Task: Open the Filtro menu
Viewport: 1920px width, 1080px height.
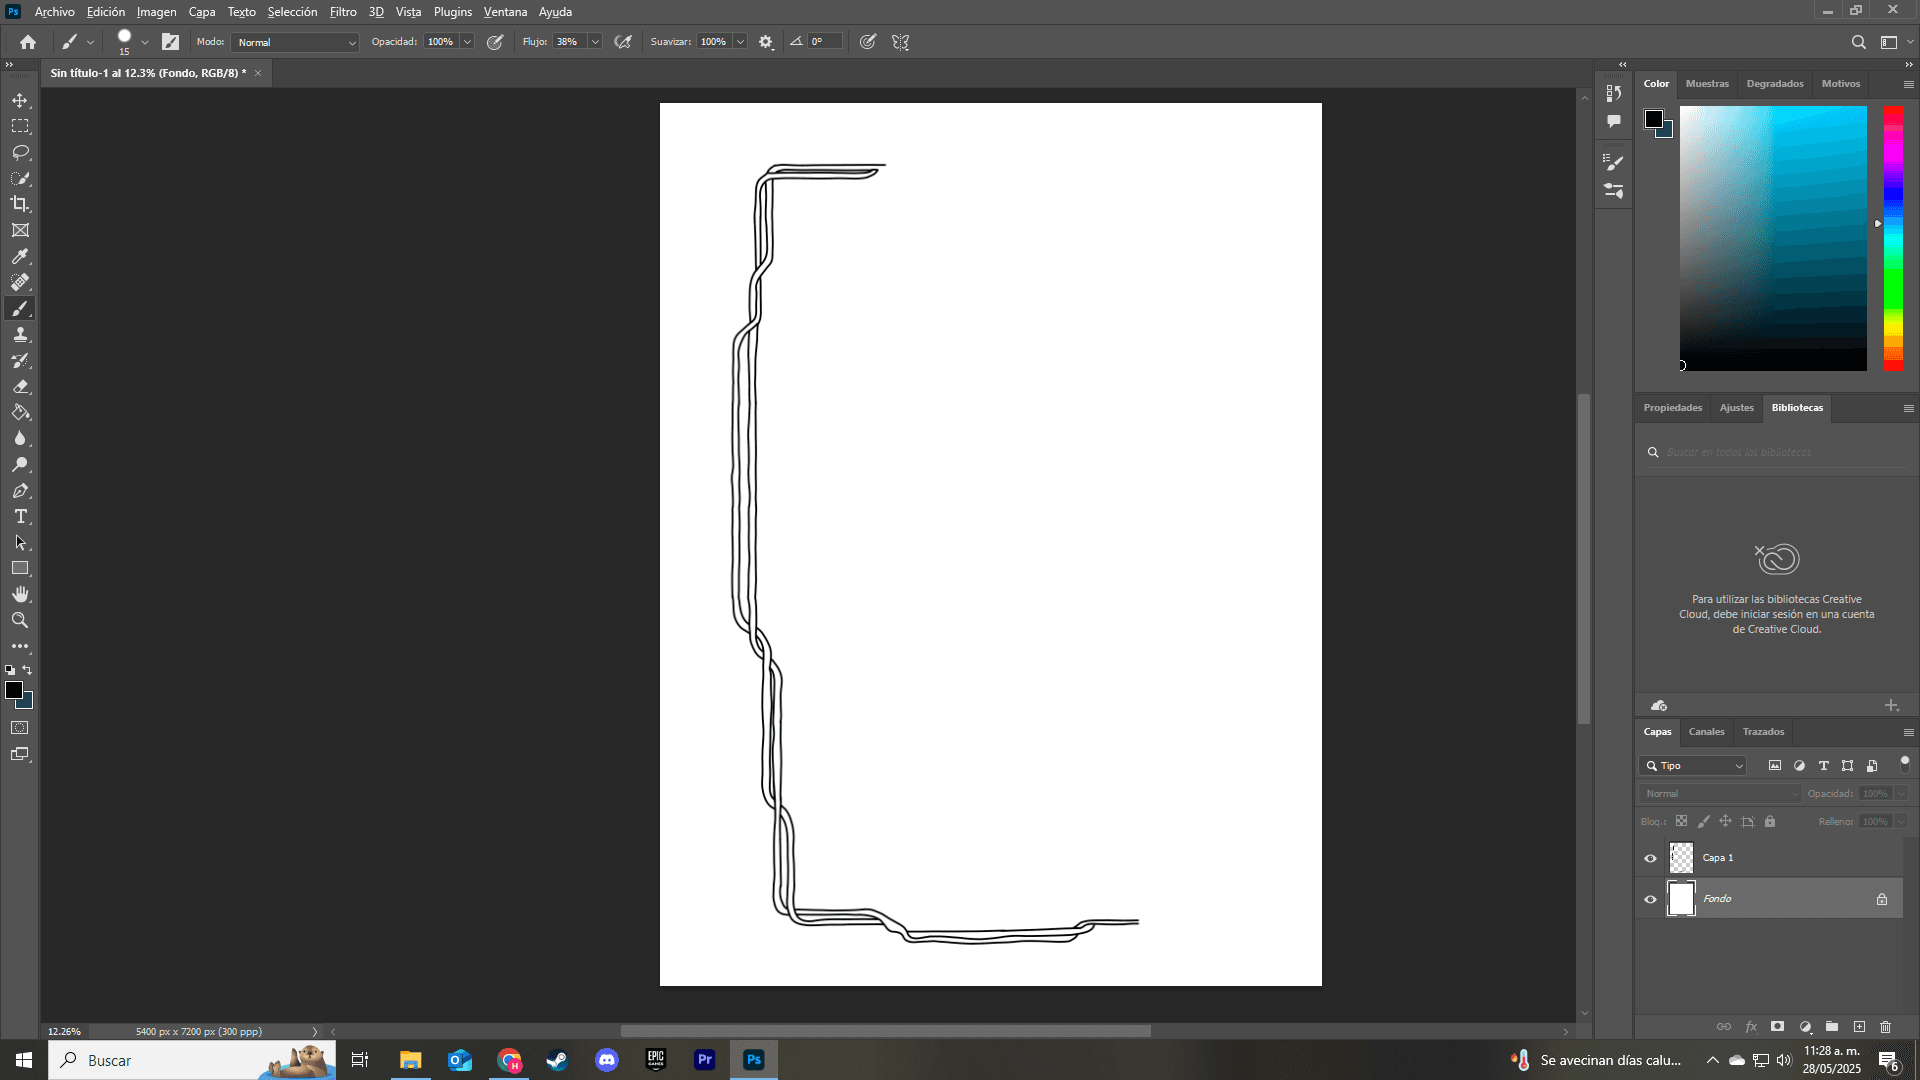Action: (x=343, y=12)
